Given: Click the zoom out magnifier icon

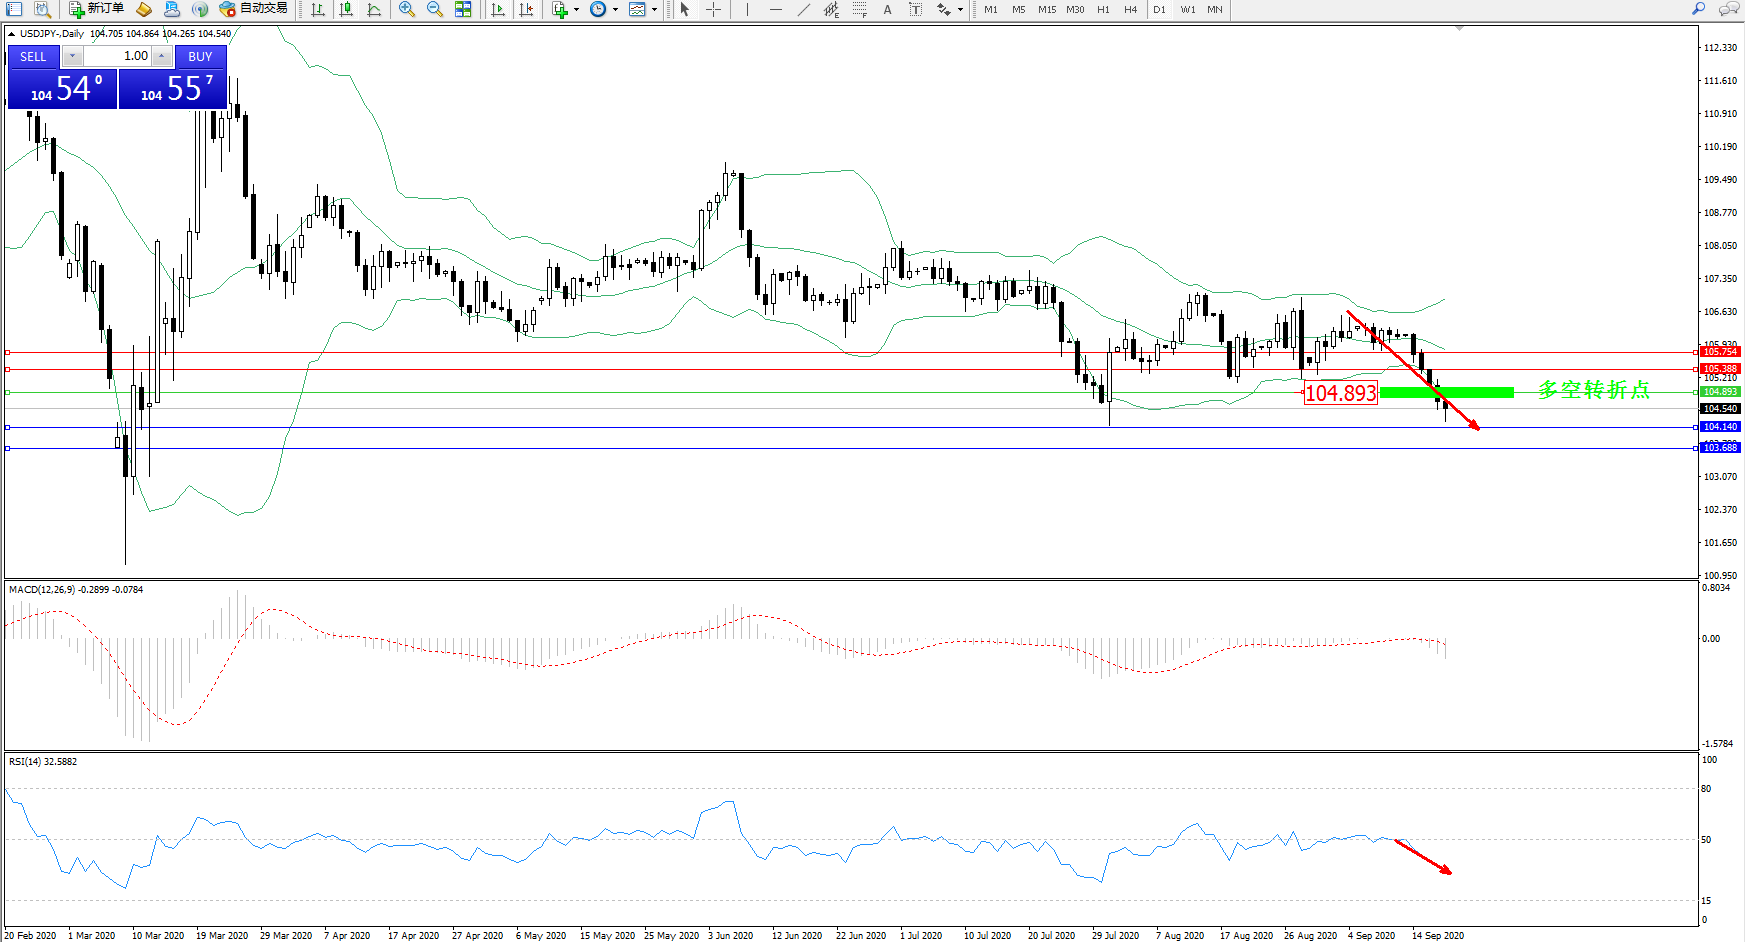Looking at the screenshot, I should [434, 9].
